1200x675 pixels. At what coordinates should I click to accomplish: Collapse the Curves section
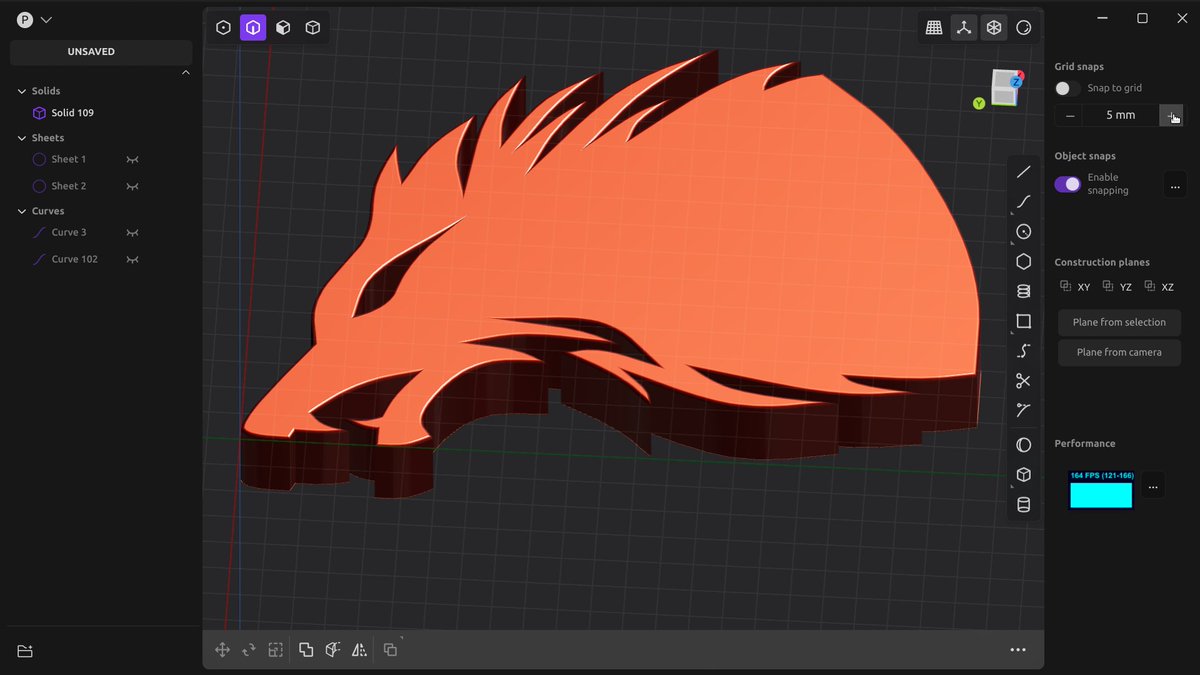pos(22,210)
